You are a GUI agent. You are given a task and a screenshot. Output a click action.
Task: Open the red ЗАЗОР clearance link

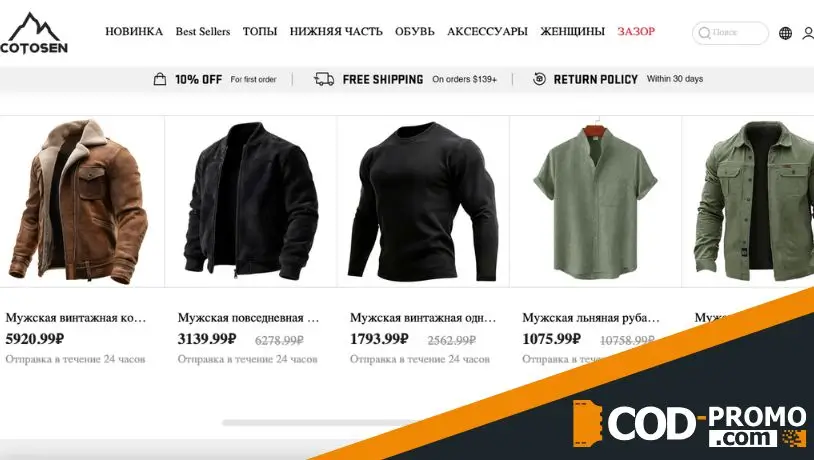pyautogui.click(x=636, y=31)
